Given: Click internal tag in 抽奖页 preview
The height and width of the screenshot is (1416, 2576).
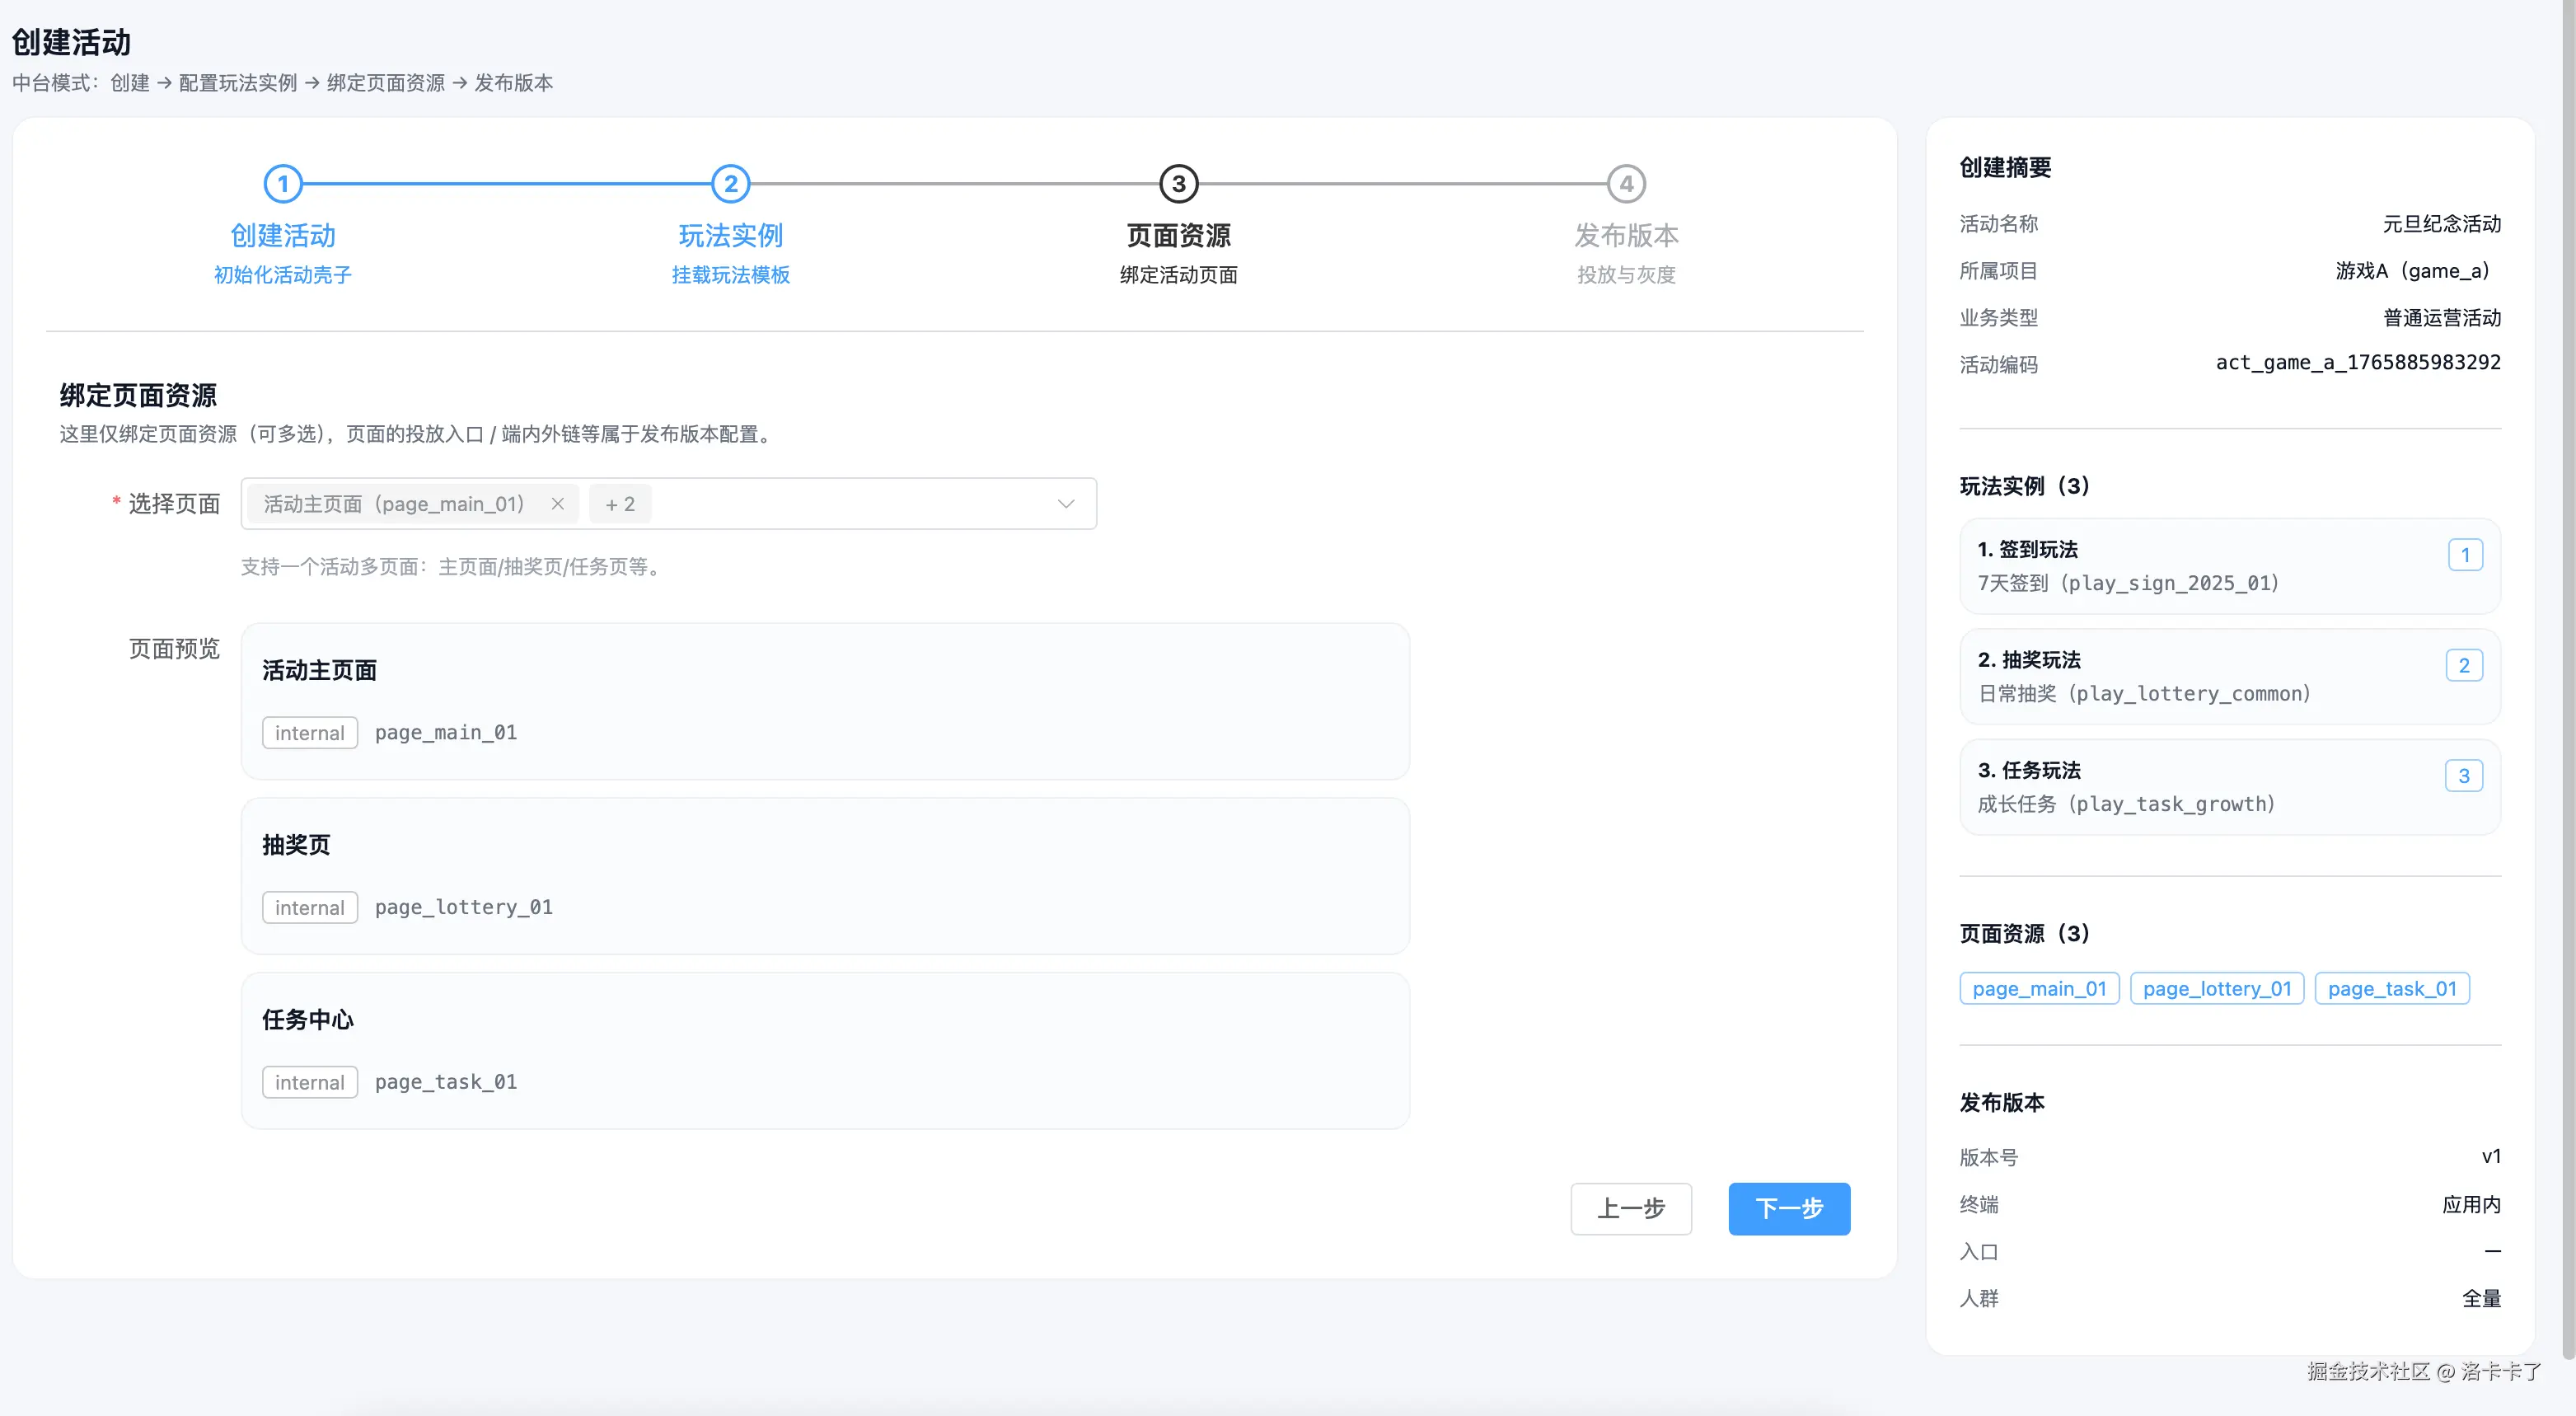Looking at the screenshot, I should point(309,907).
